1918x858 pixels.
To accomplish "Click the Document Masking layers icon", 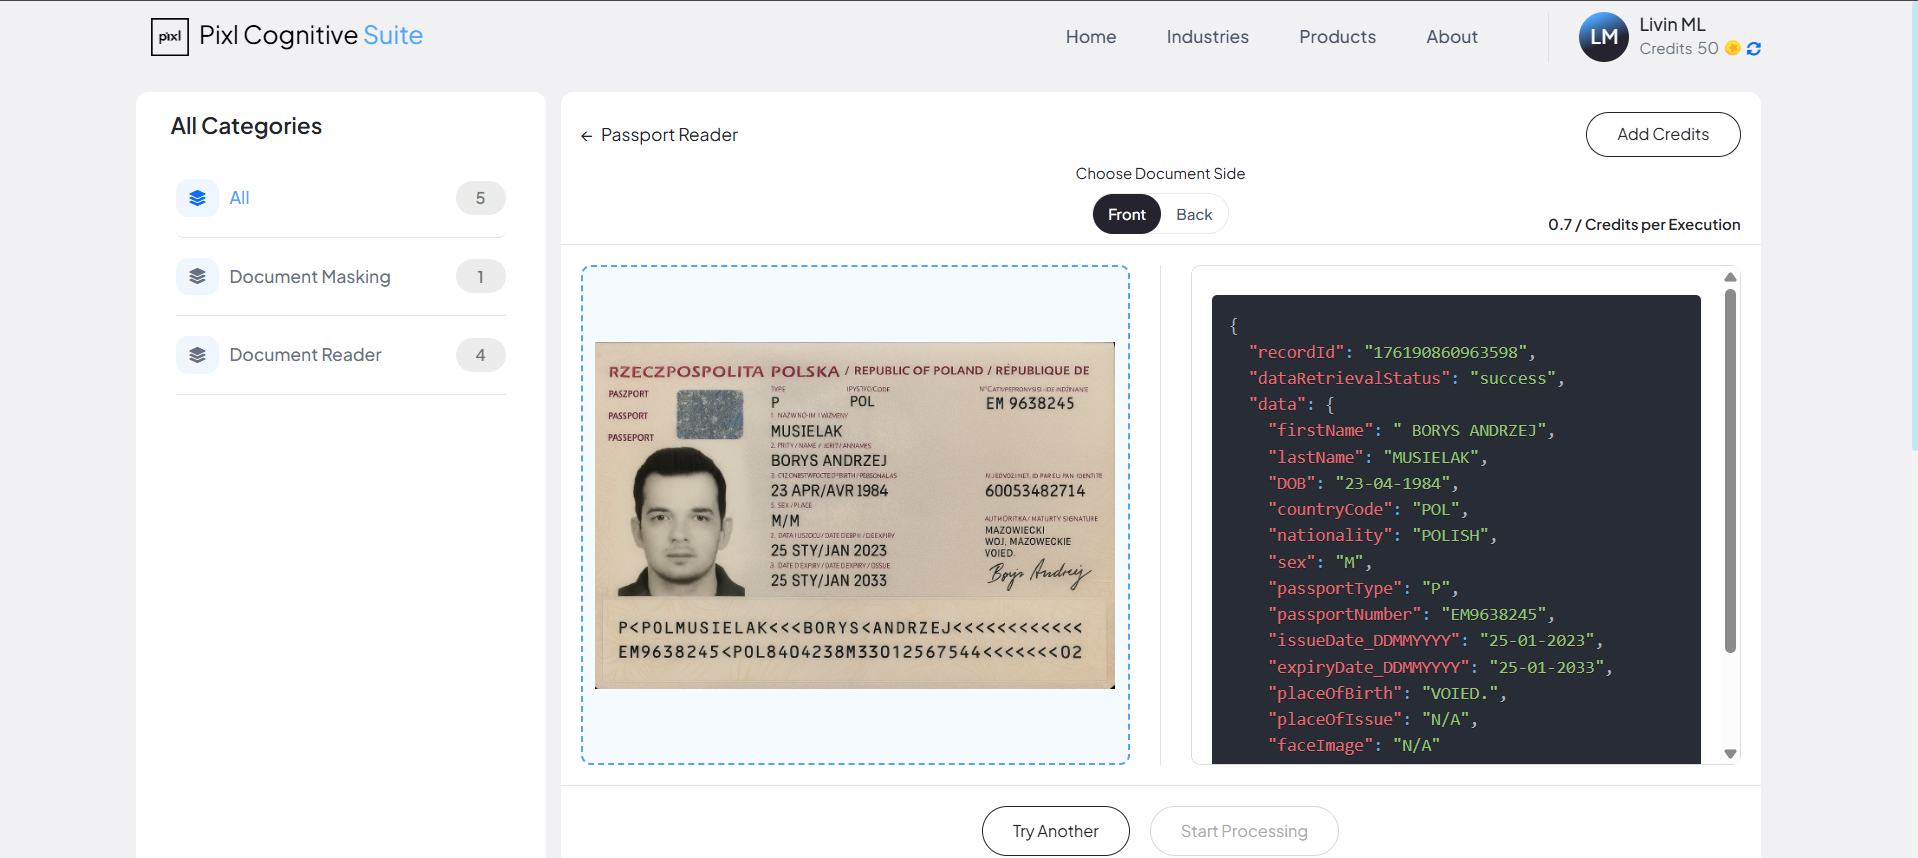I will click(x=197, y=277).
